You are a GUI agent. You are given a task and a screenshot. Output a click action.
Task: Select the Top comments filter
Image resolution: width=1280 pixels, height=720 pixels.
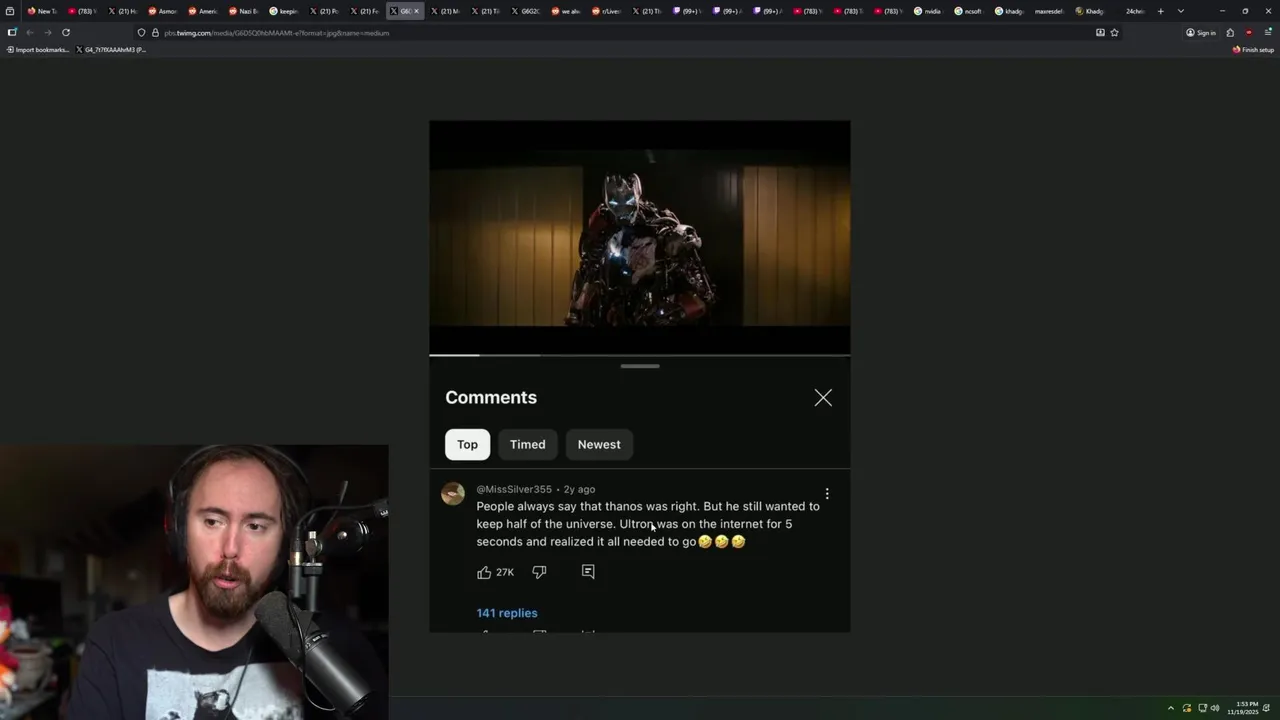click(467, 444)
